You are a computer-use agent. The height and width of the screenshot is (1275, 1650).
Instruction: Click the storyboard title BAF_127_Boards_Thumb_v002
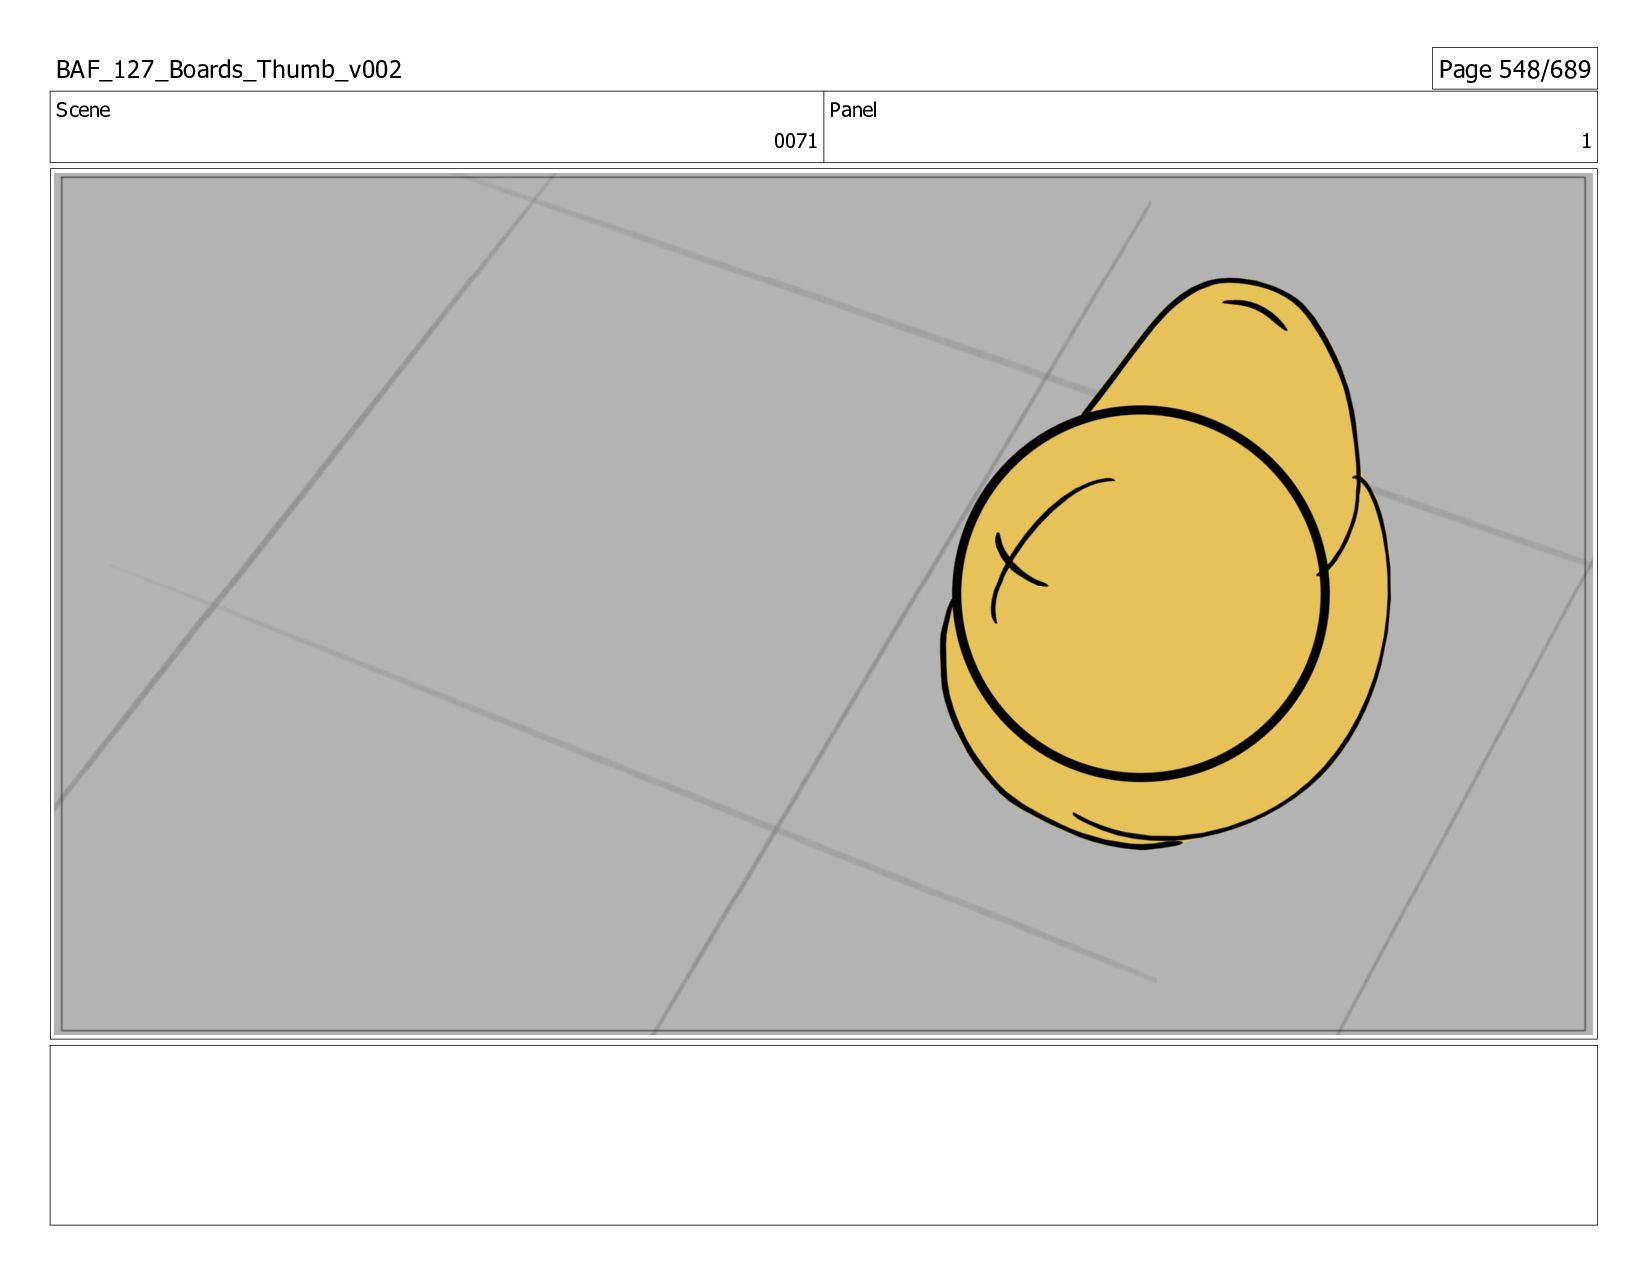pyautogui.click(x=229, y=69)
